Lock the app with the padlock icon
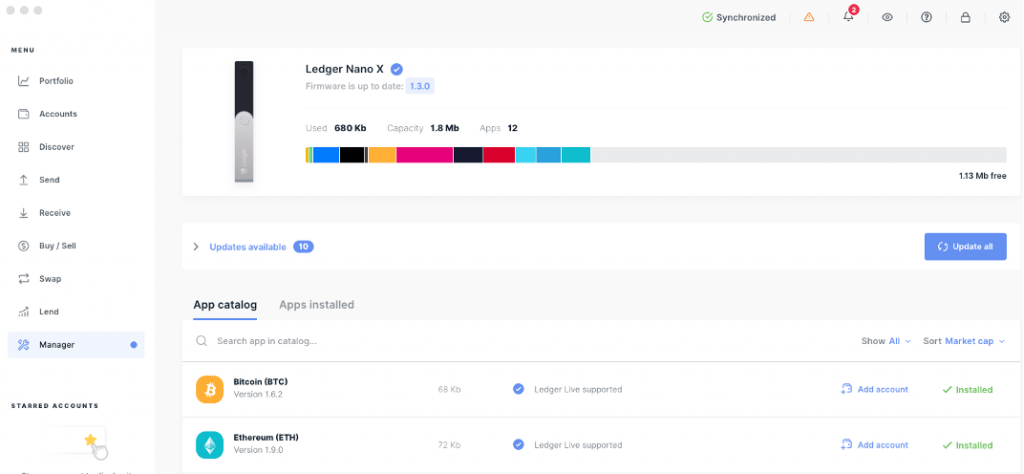 click(x=965, y=17)
